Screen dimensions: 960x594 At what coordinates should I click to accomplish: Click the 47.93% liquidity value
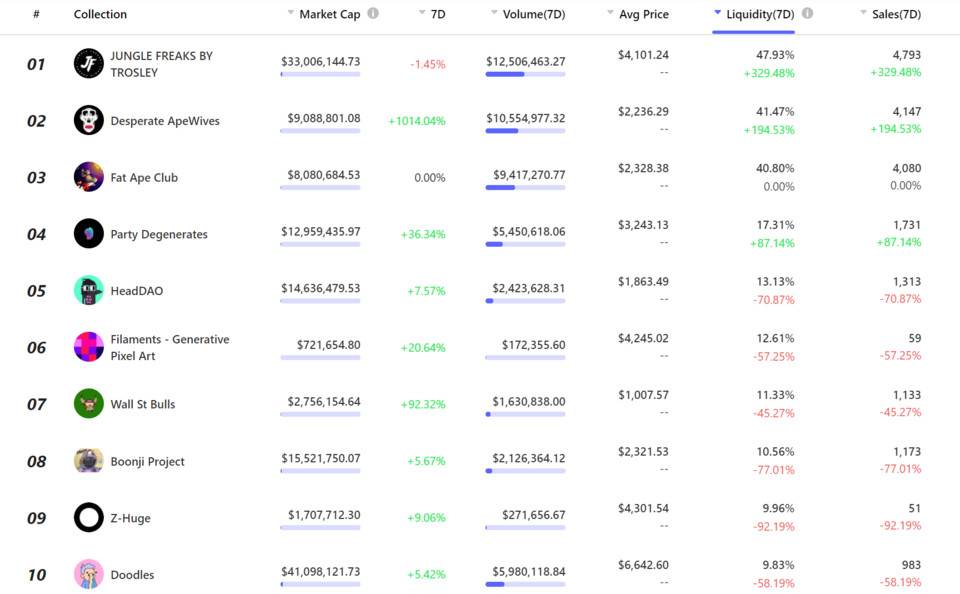775,55
